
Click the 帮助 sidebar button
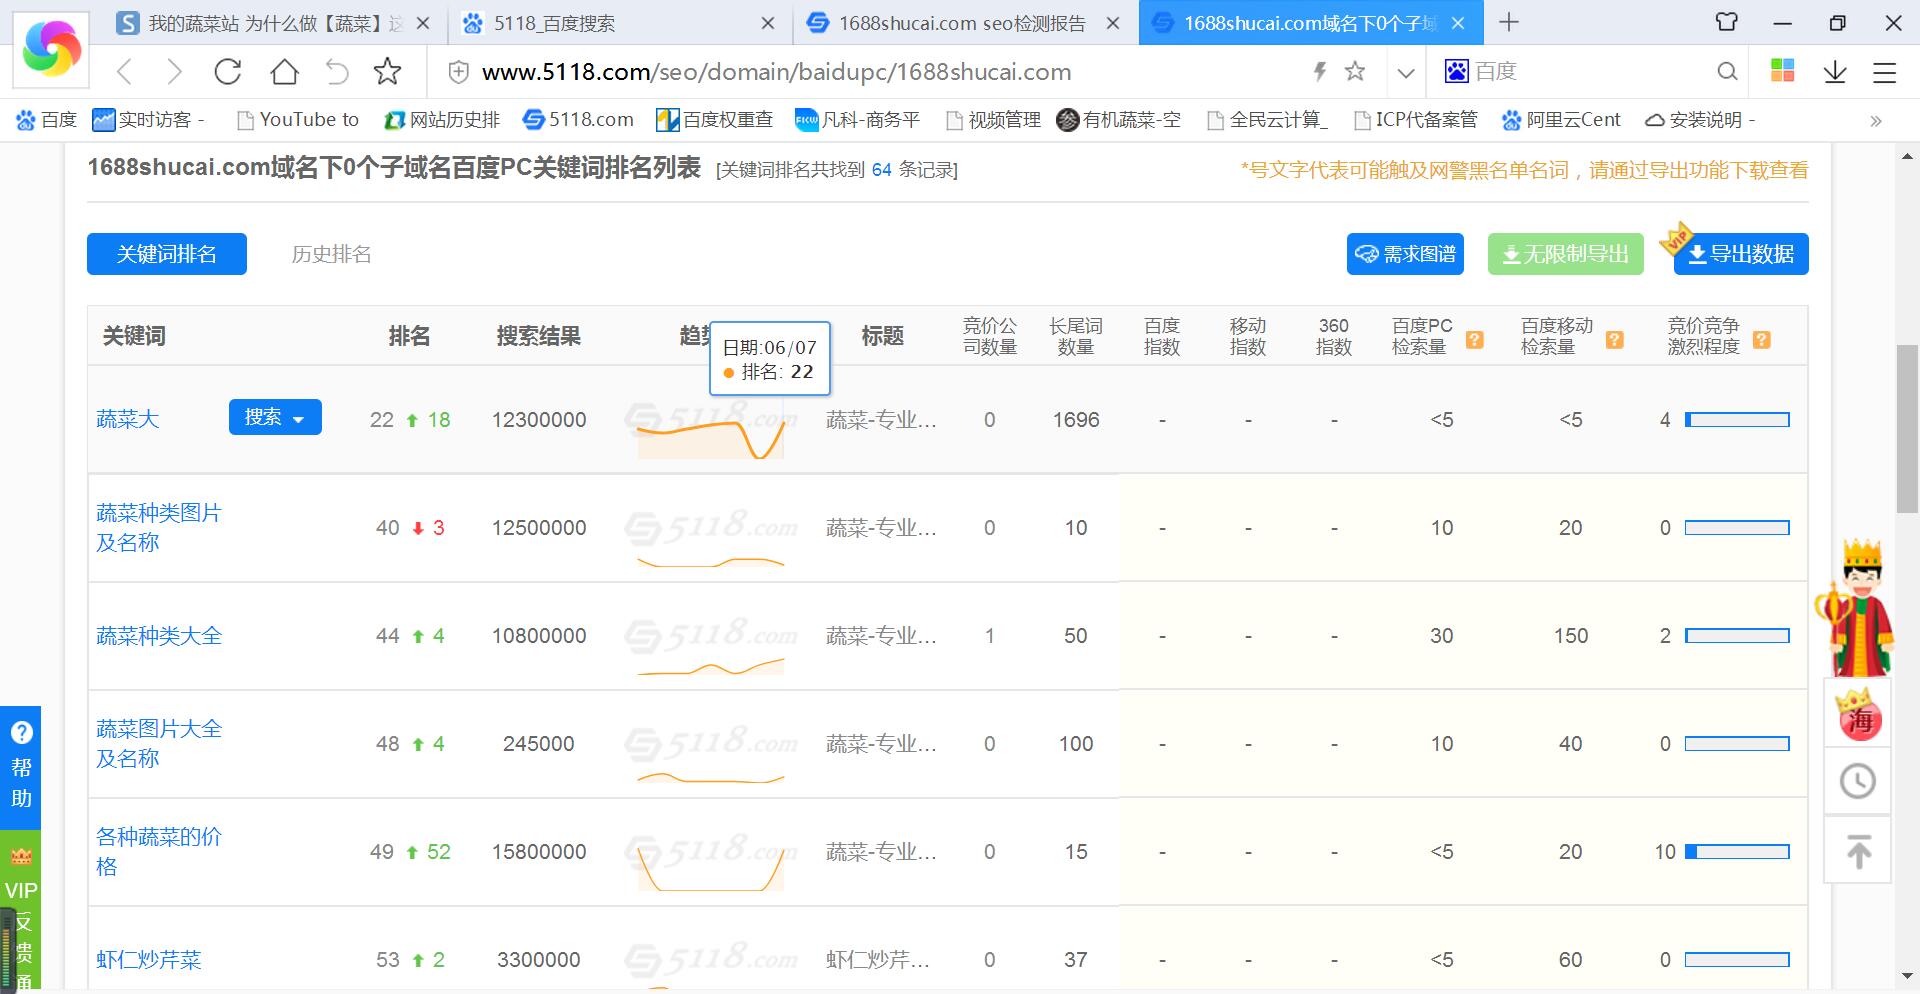pyautogui.click(x=21, y=767)
